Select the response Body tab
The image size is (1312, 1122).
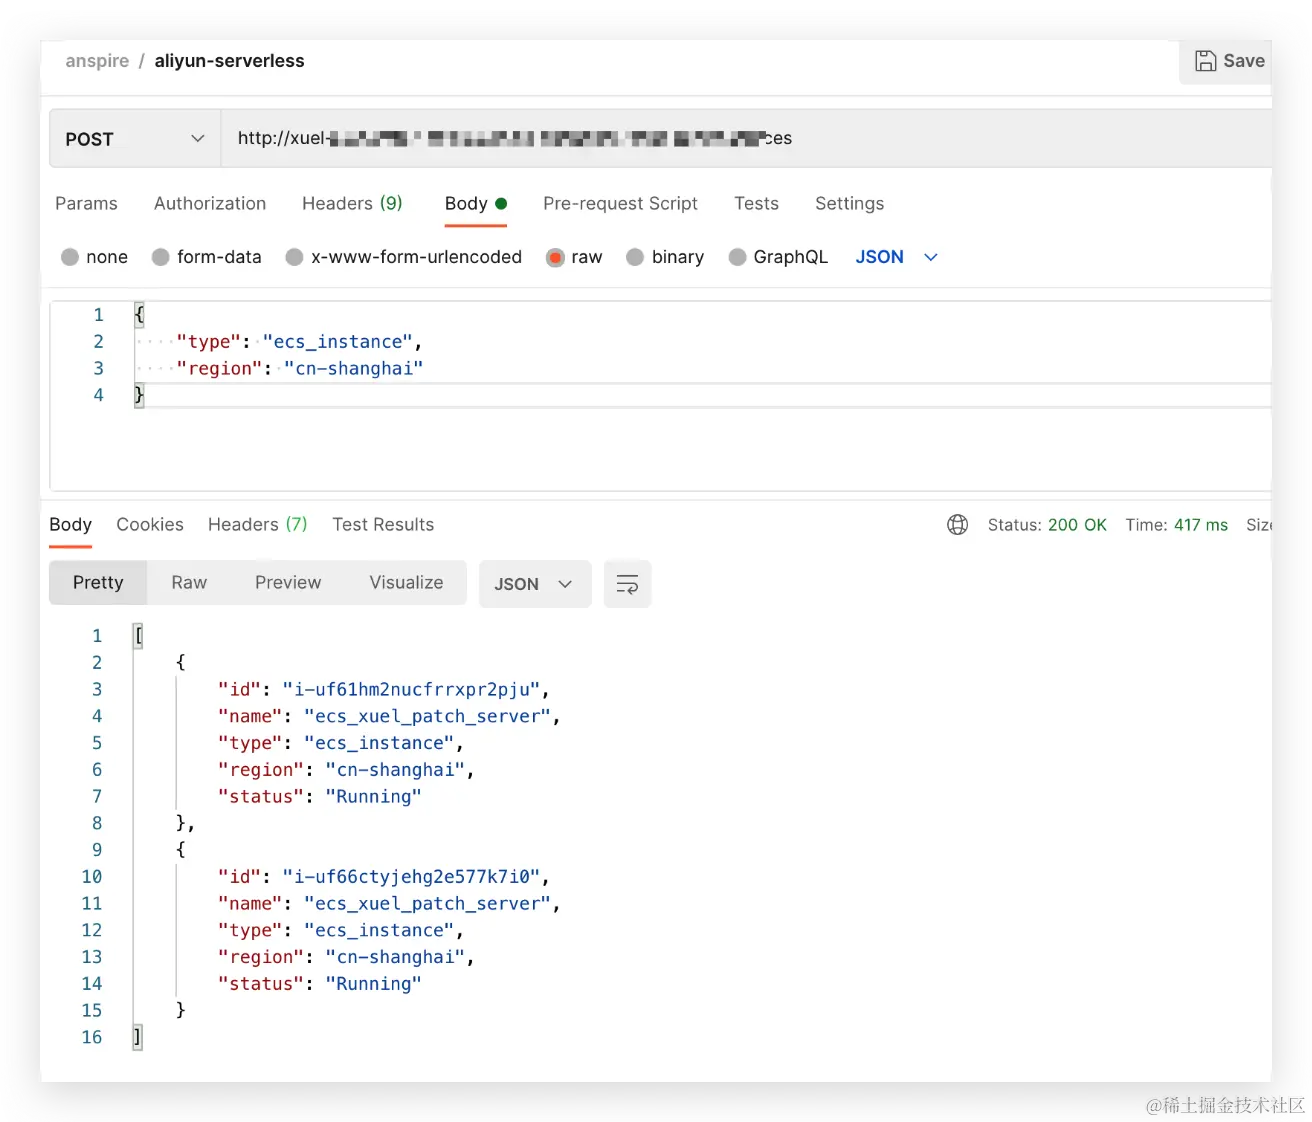pyautogui.click(x=70, y=524)
